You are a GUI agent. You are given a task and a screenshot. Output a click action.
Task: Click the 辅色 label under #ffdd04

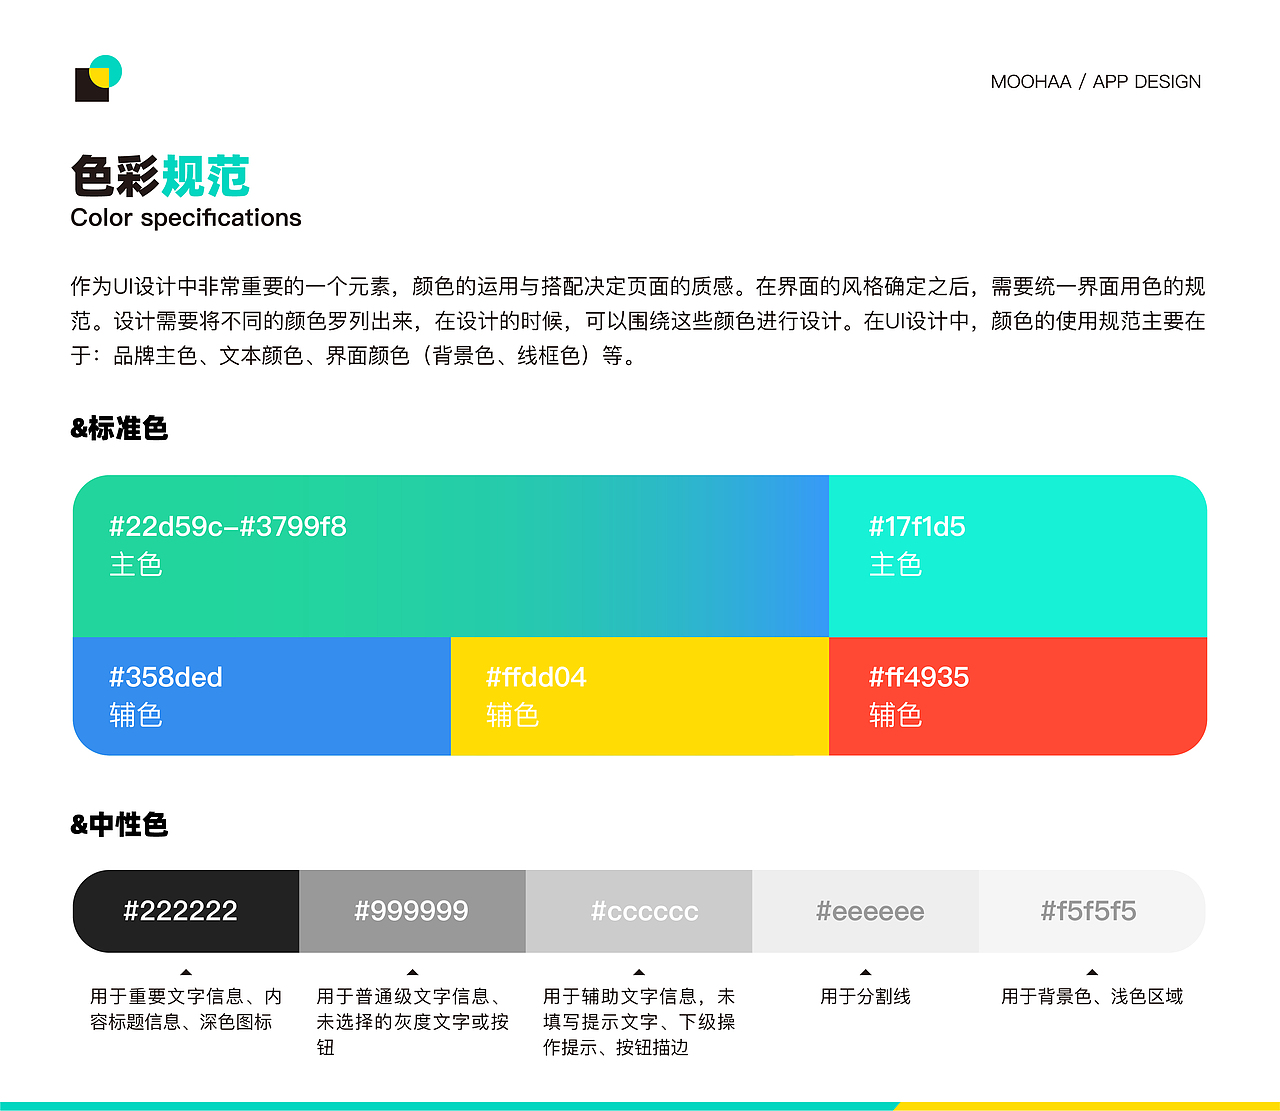pyautogui.click(x=512, y=715)
